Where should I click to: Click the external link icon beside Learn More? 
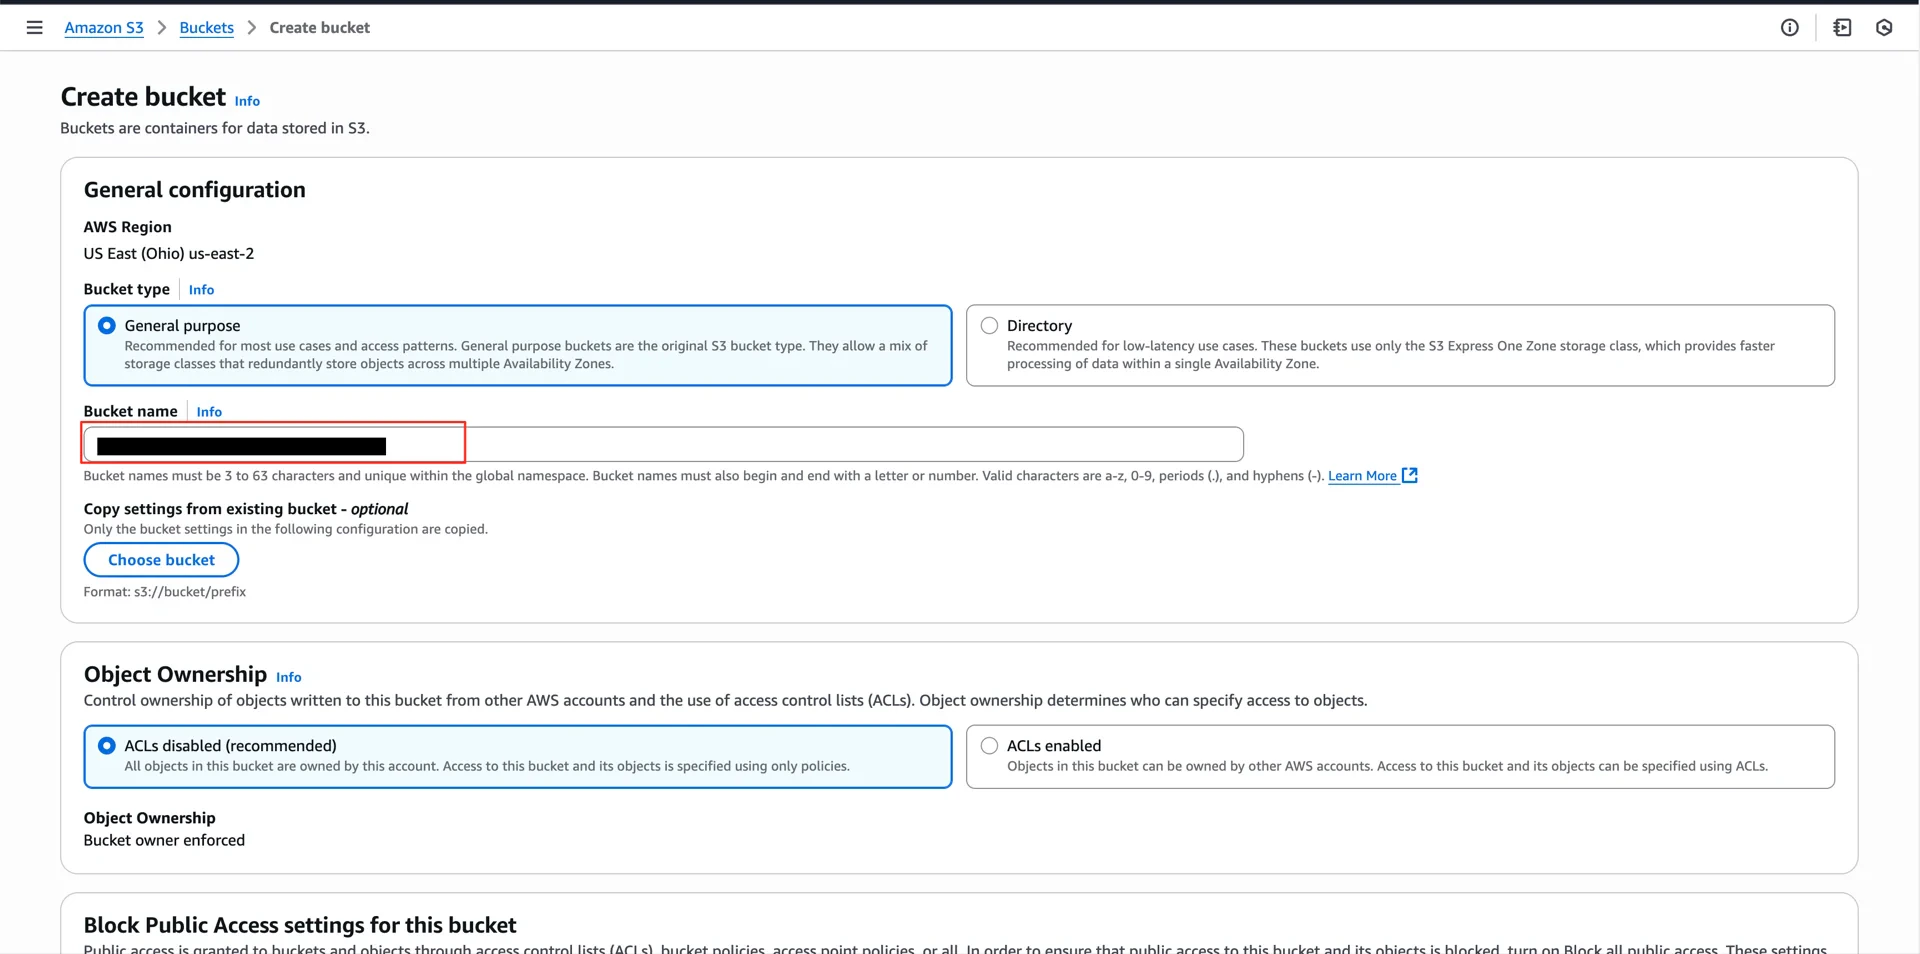point(1410,475)
